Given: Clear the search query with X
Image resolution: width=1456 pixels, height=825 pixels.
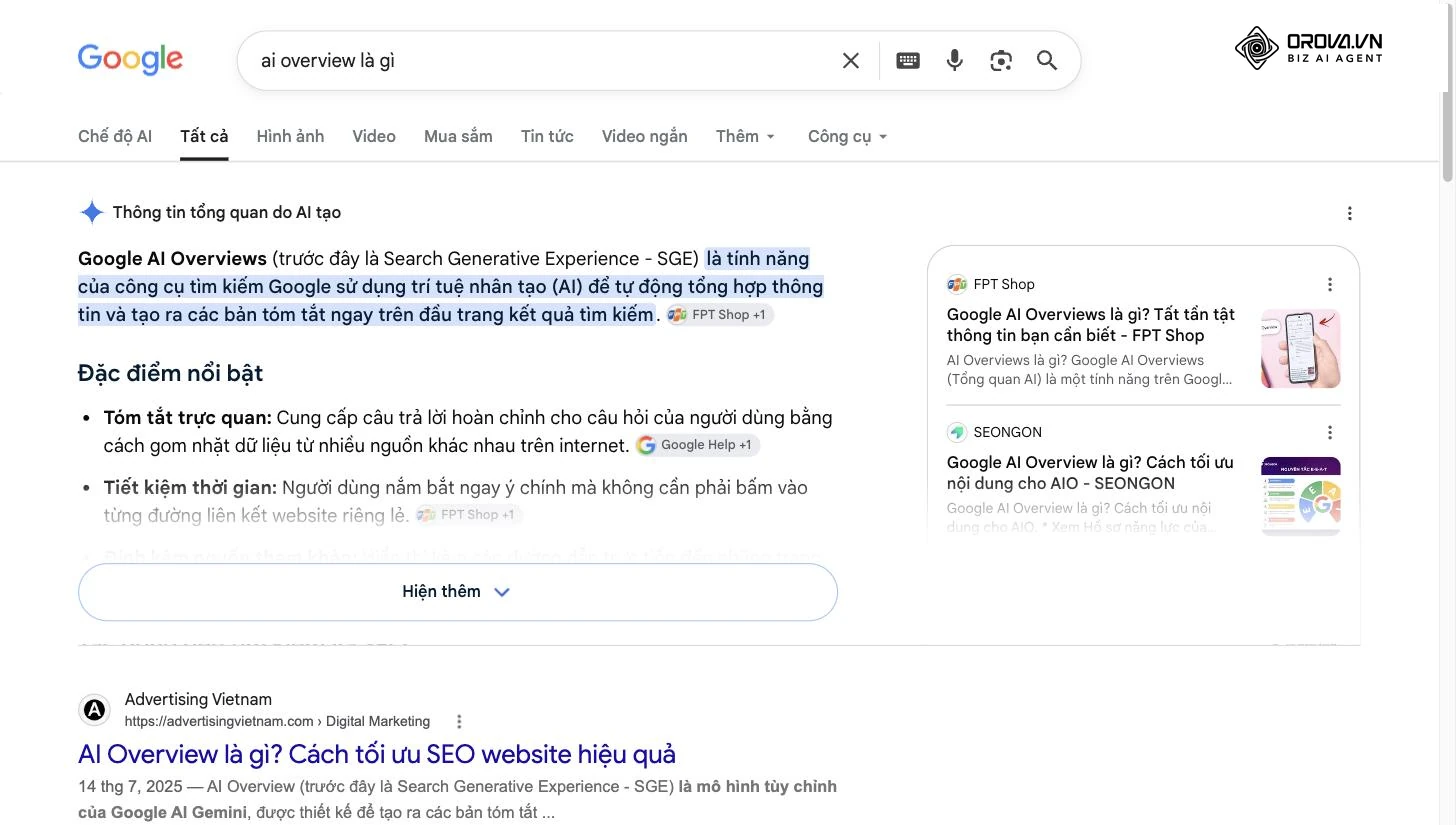Looking at the screenshot, I should (x=851, y=60).
